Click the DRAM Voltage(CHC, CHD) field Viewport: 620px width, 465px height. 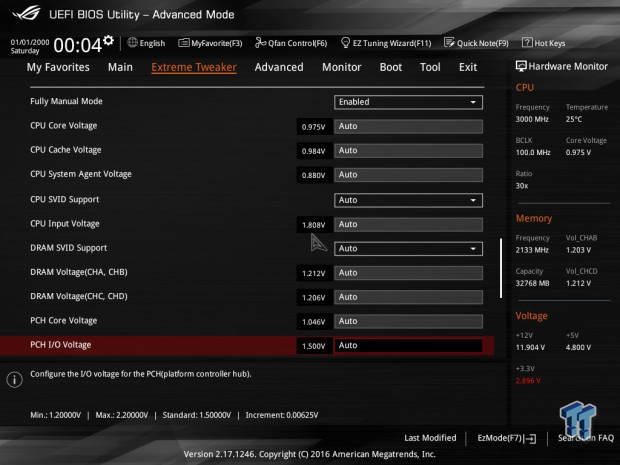click(x=408, y=297)
